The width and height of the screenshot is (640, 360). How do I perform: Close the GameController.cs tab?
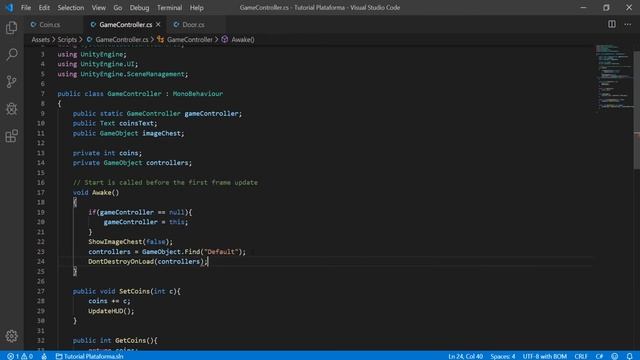(158, 24)
